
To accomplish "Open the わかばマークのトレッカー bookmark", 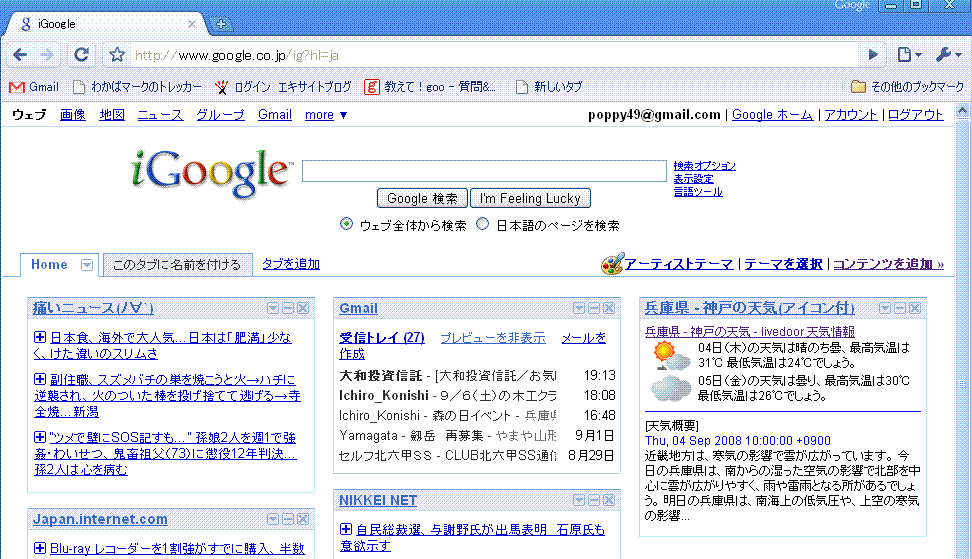I will 137,87.
